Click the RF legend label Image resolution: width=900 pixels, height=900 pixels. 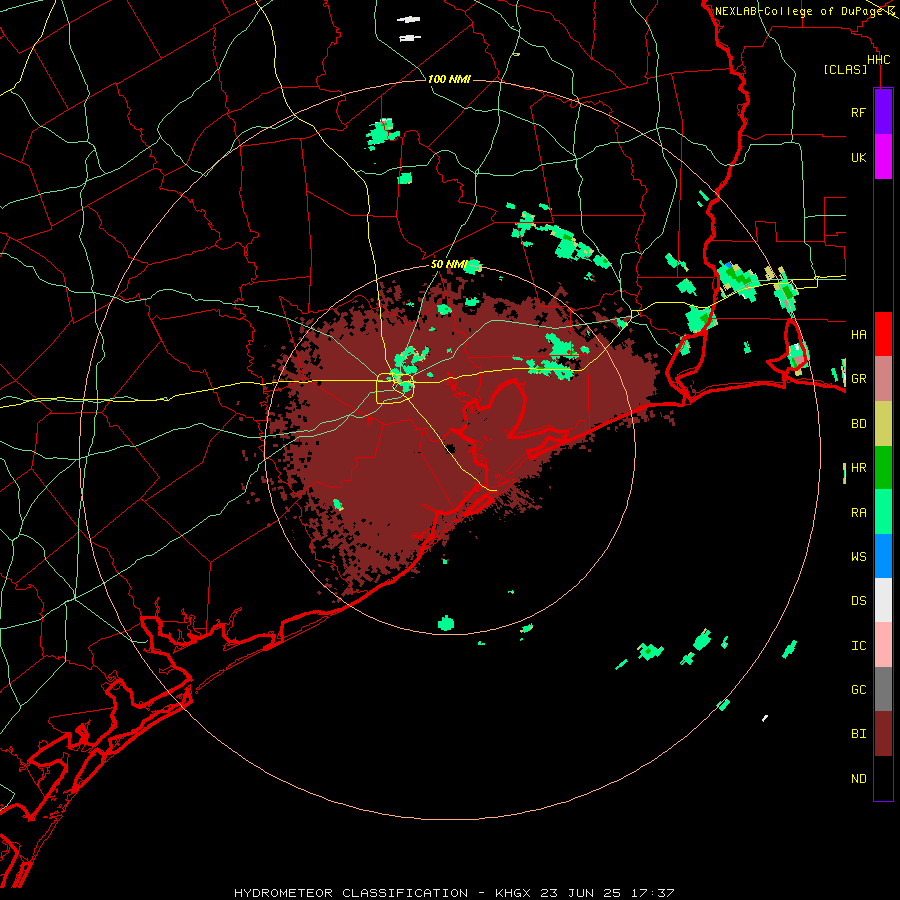point(858,112)
